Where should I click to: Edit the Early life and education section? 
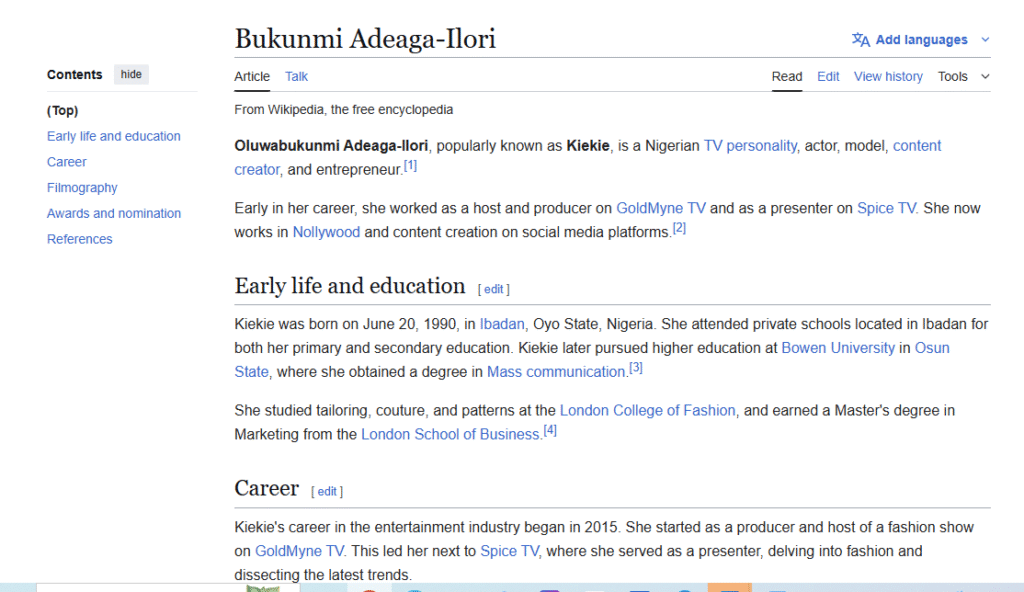click(494, 289)
